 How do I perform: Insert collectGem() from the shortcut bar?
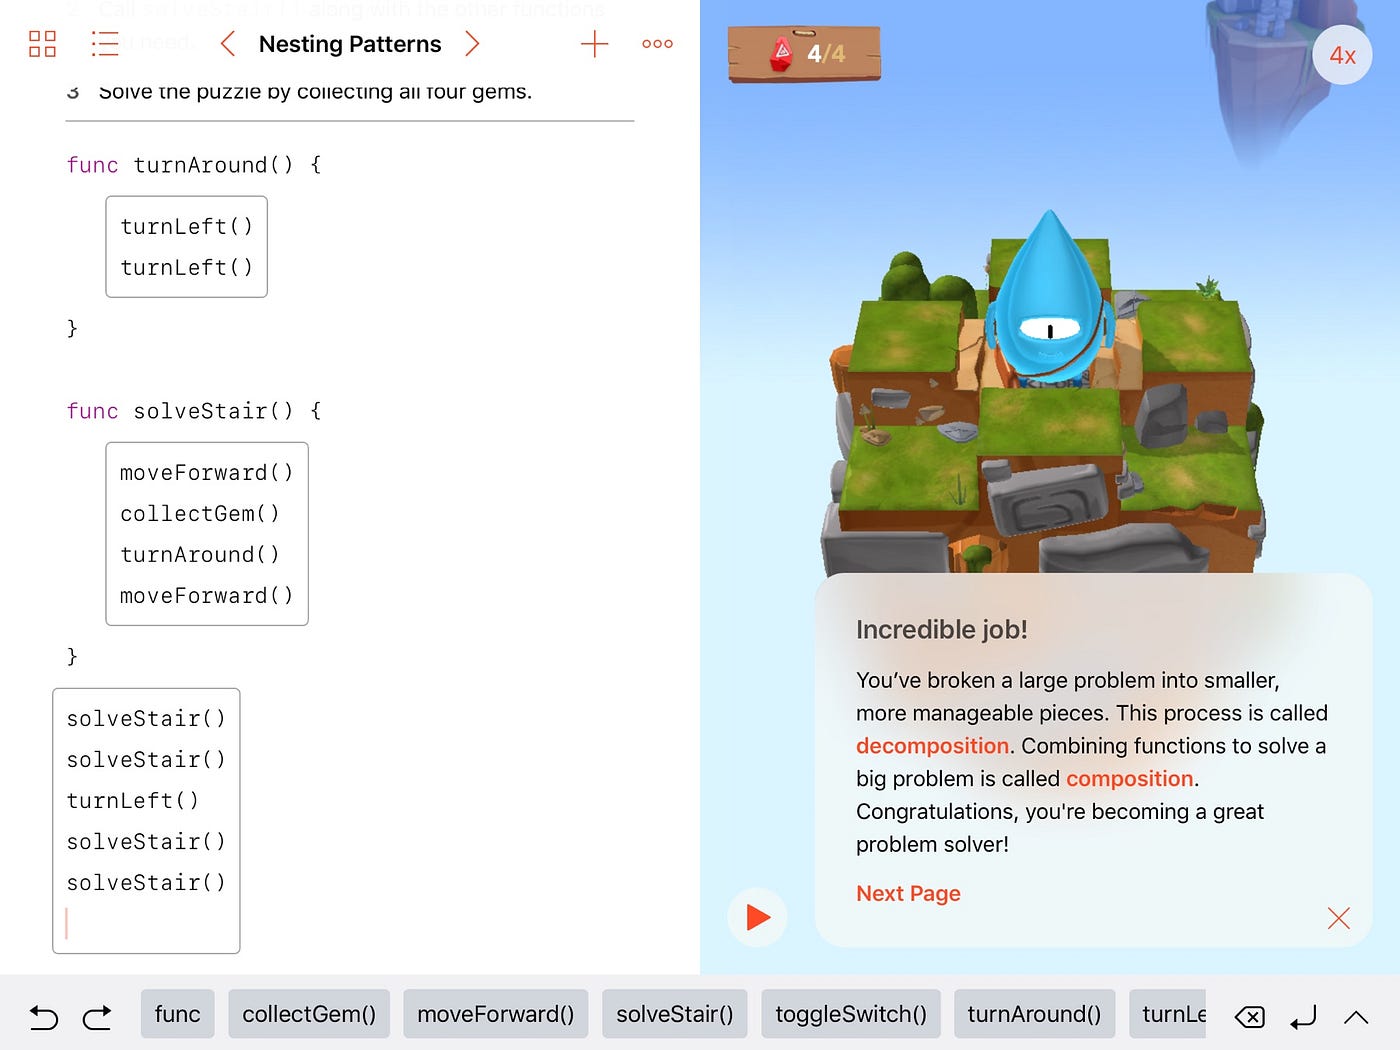[308, 1014]
